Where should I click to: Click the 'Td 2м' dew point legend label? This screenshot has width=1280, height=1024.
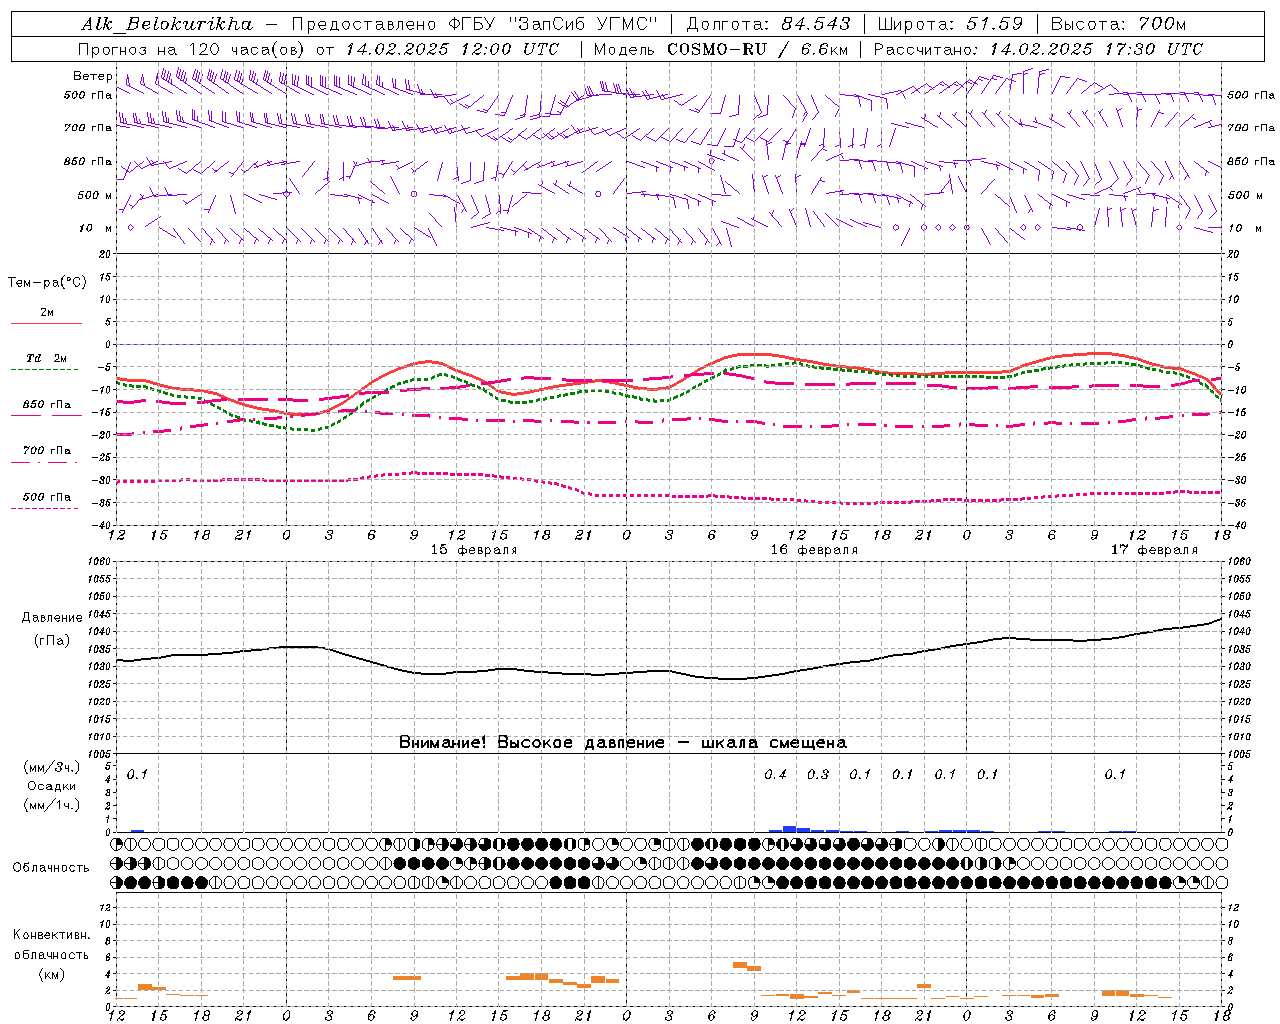tap(46, 358)
